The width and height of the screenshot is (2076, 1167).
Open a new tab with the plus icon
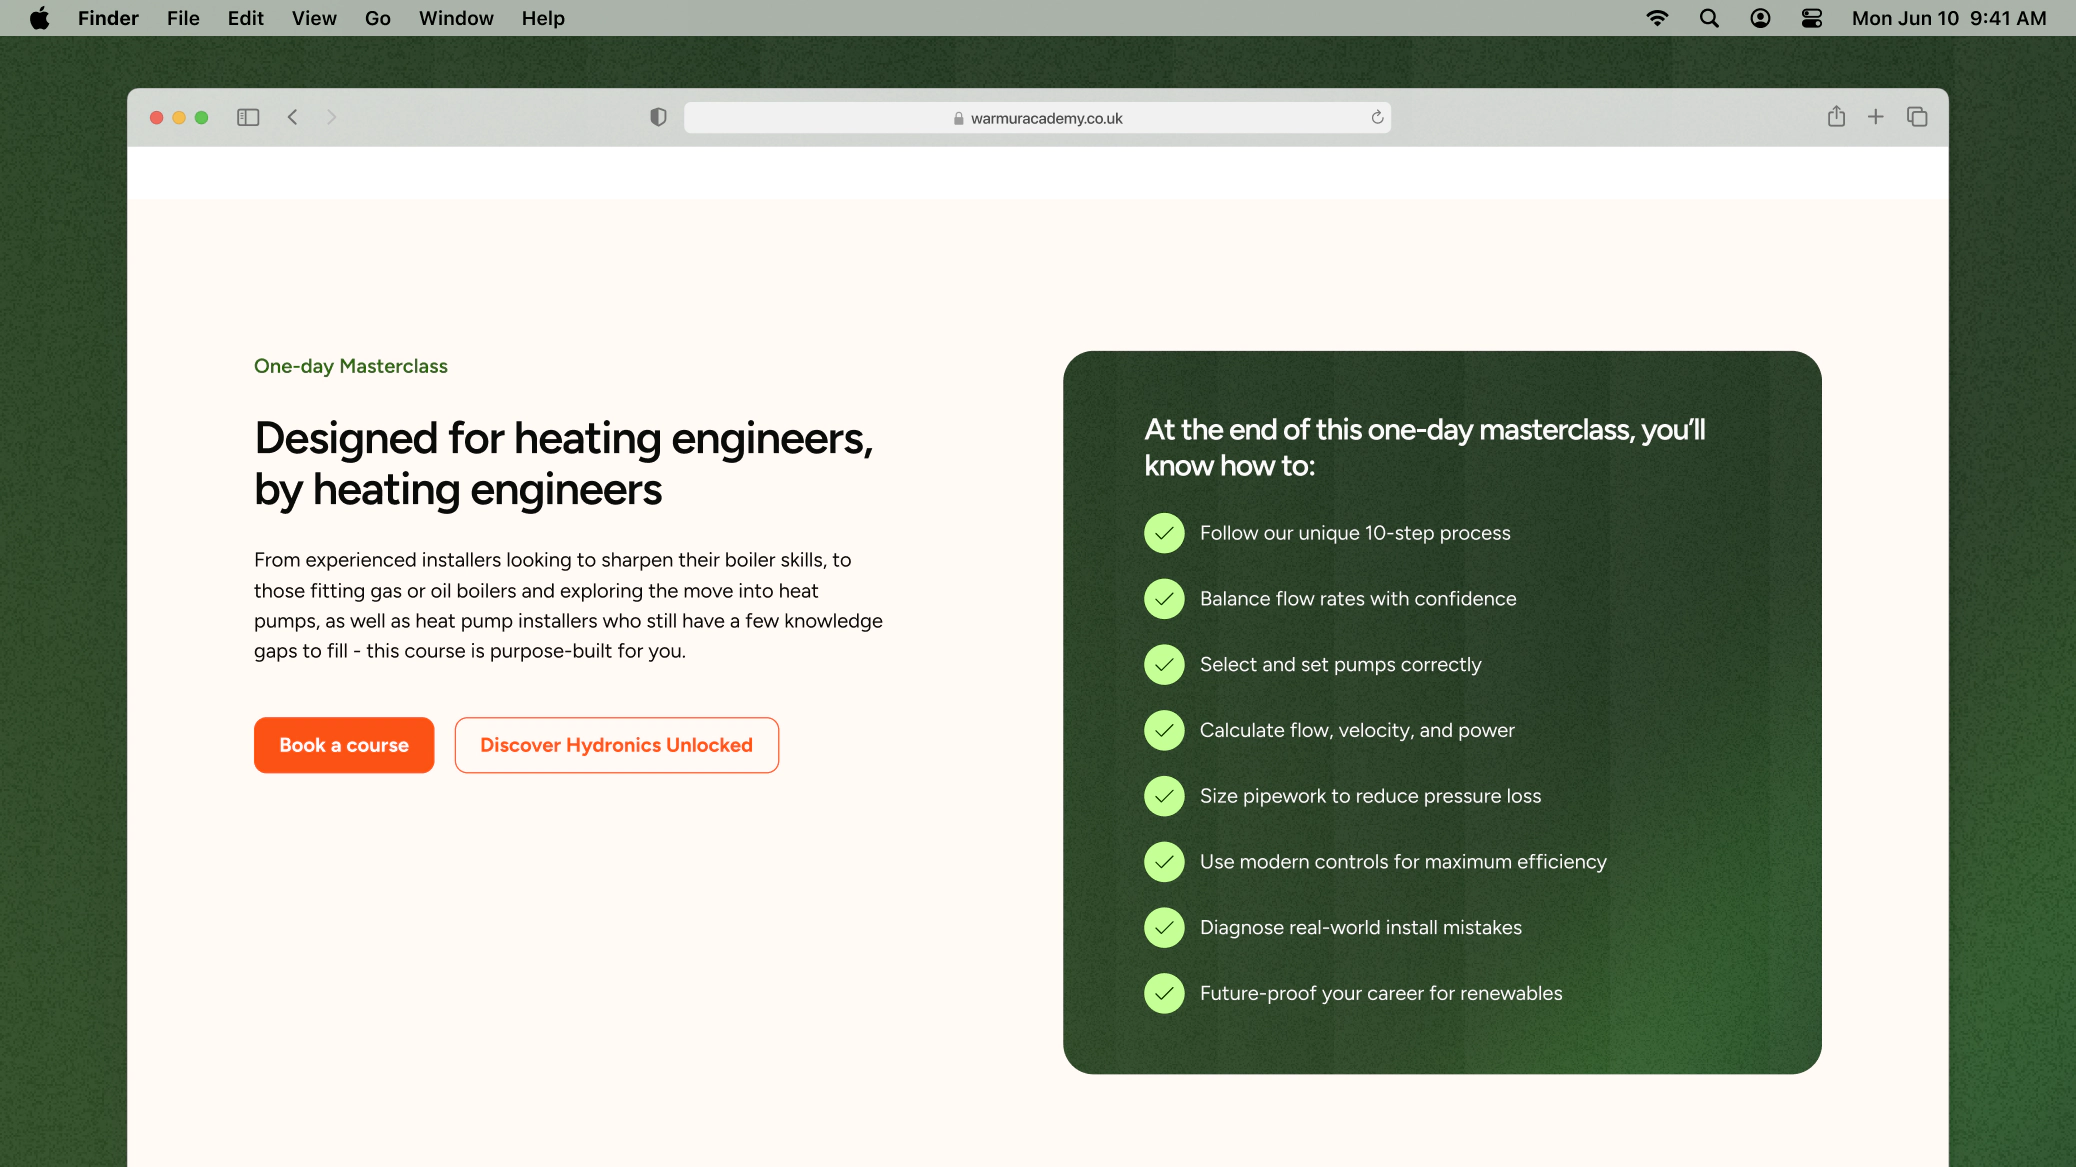click(x=1876, y=117)
